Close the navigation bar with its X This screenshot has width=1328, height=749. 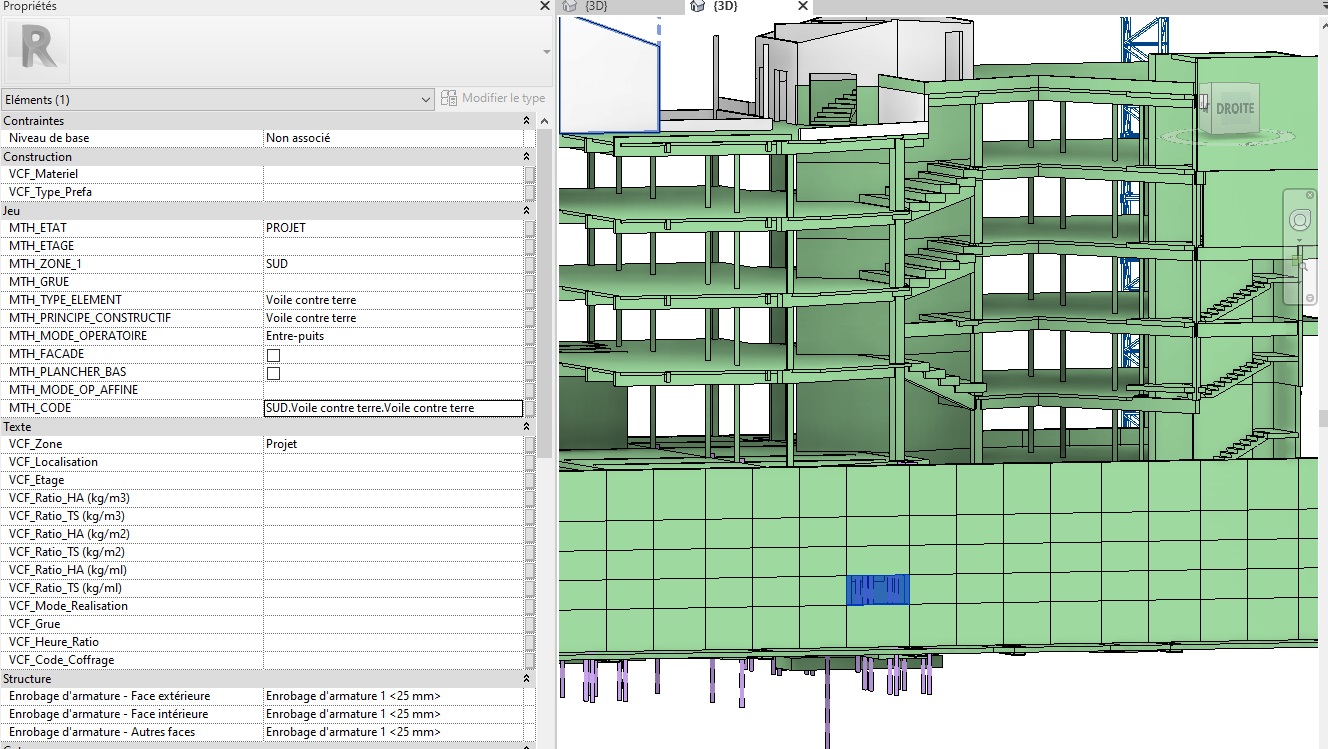tap(1310, 195)
